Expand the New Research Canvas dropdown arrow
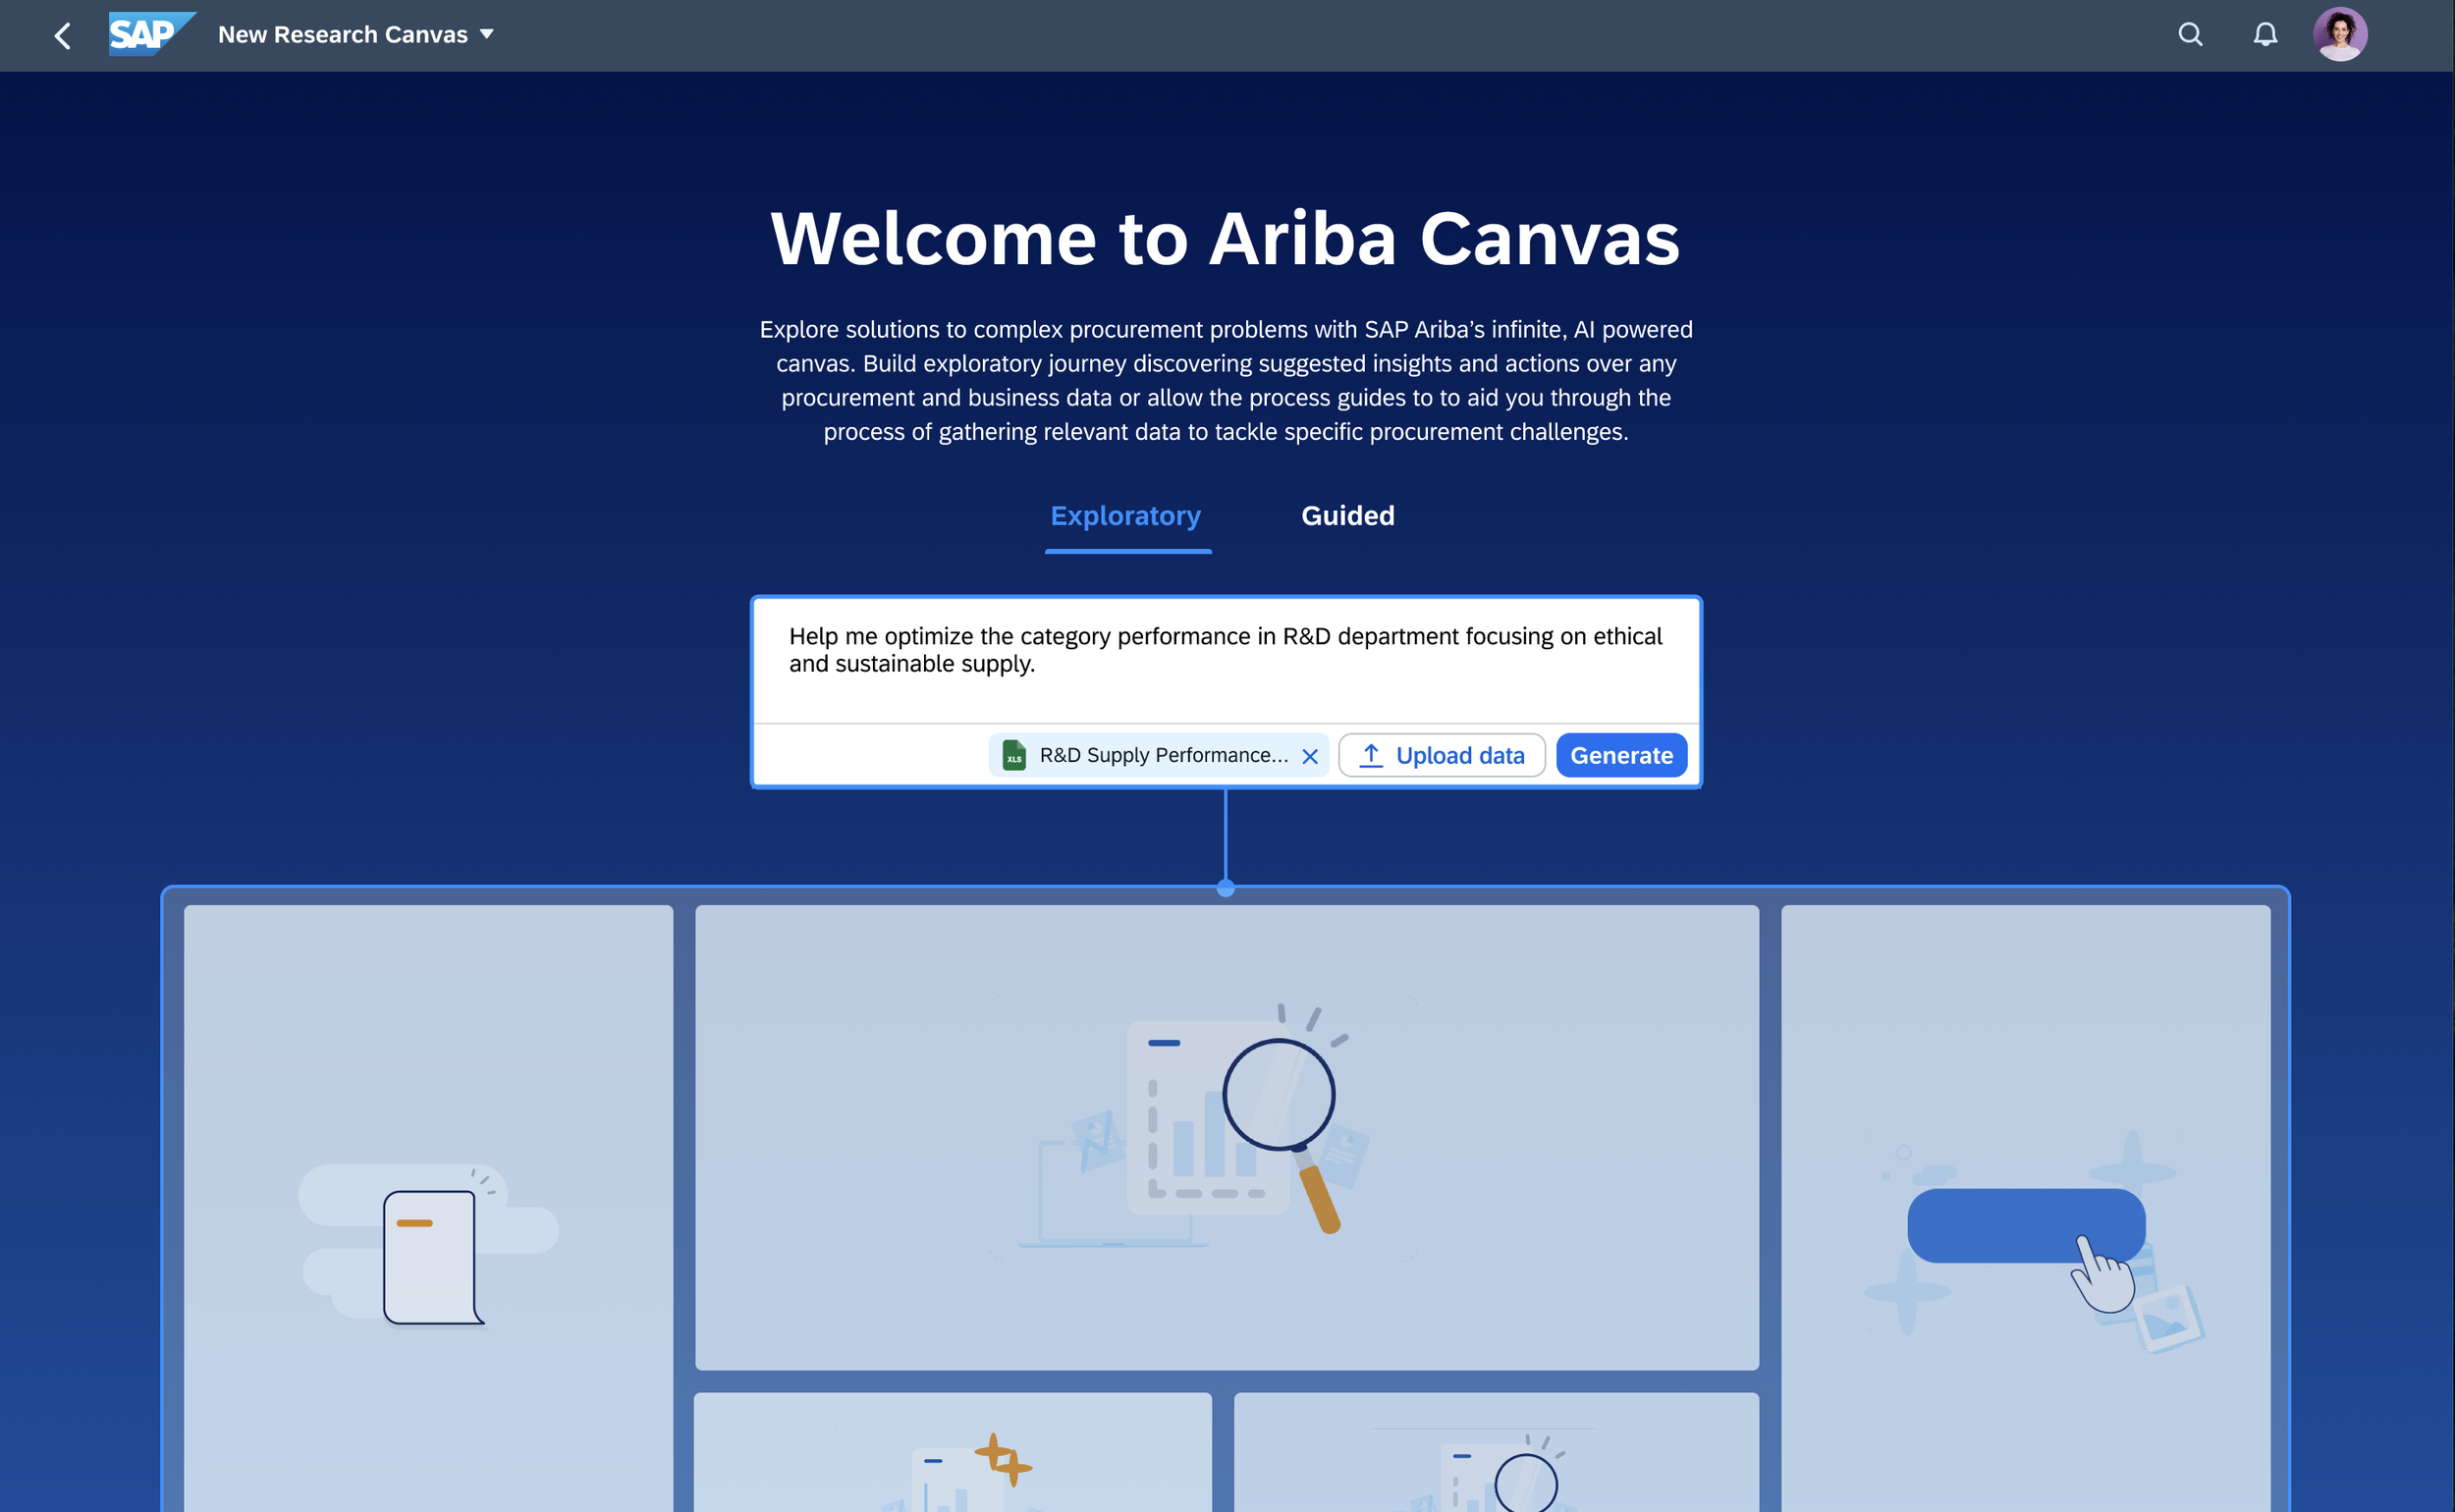The width and height of the screenshot is (2455, 1512). (487, 35)
